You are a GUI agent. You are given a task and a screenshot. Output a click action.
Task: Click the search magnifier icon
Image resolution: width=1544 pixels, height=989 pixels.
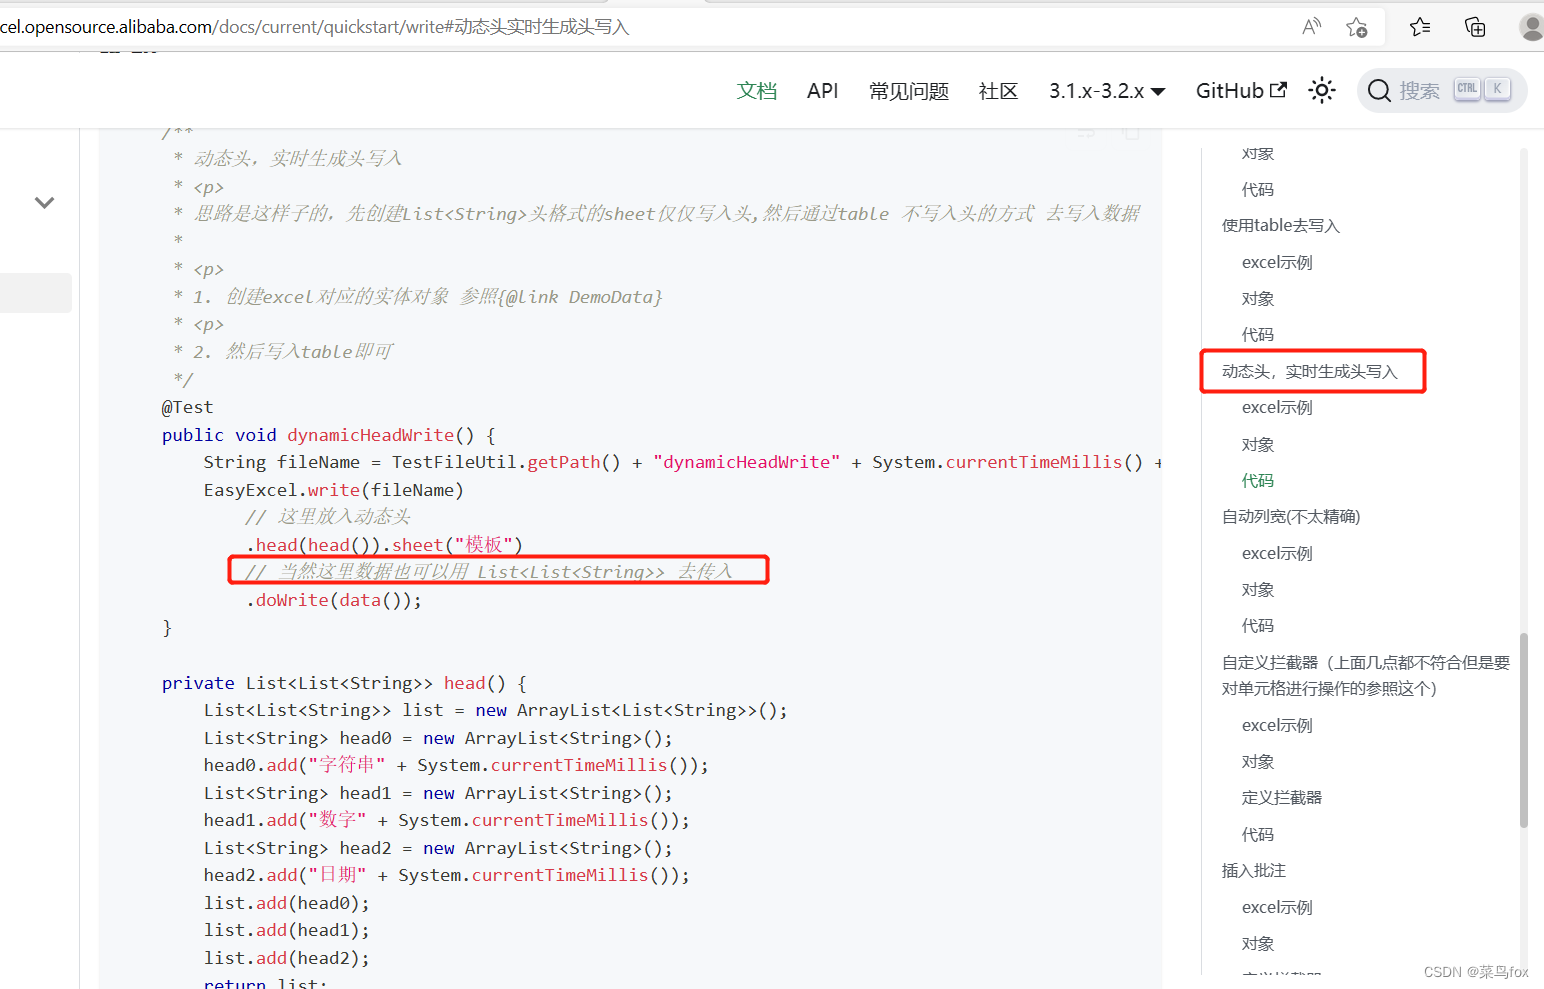point(1379,91)
